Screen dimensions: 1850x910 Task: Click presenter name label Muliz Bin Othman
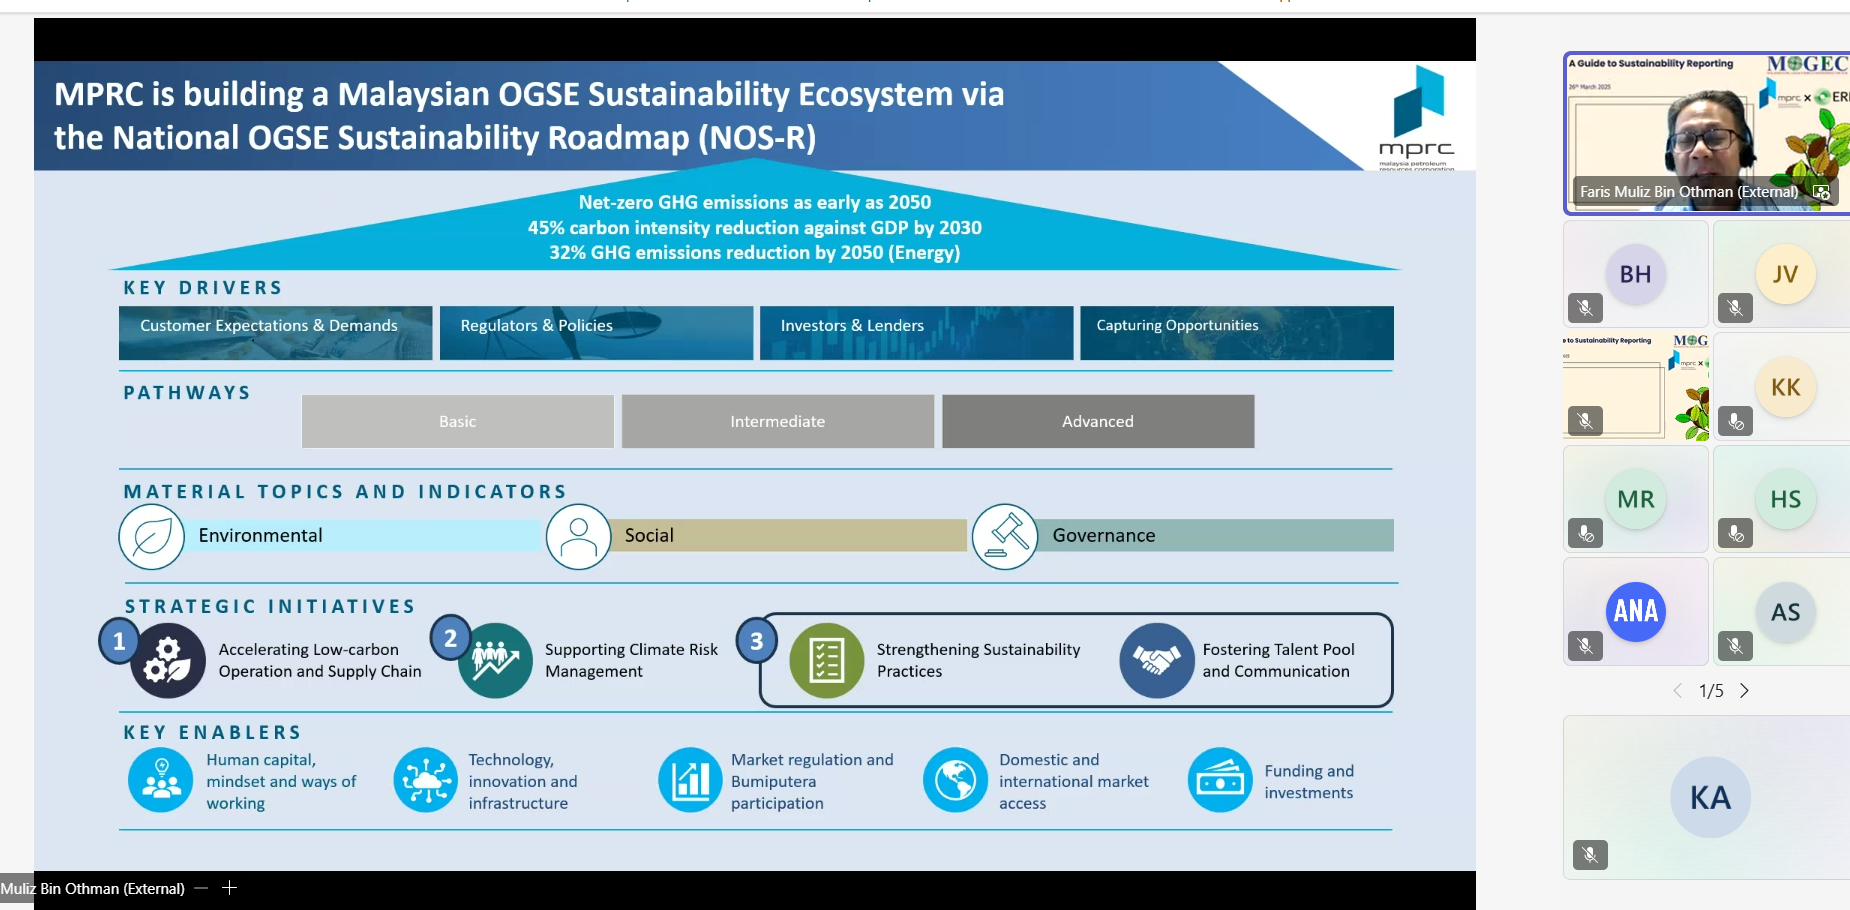pyautogui.click(x=92, y=888)
